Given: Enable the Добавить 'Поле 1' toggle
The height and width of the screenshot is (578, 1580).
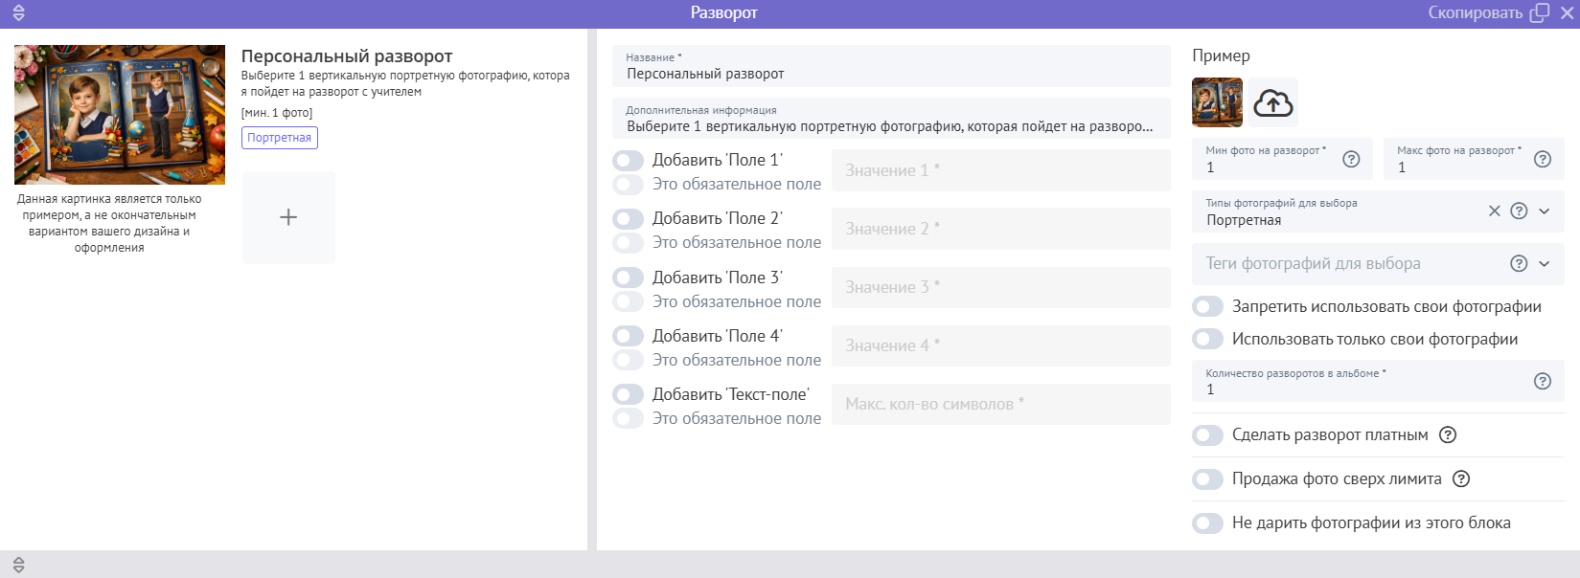Looking at the screenshot, I should point(628,160).
